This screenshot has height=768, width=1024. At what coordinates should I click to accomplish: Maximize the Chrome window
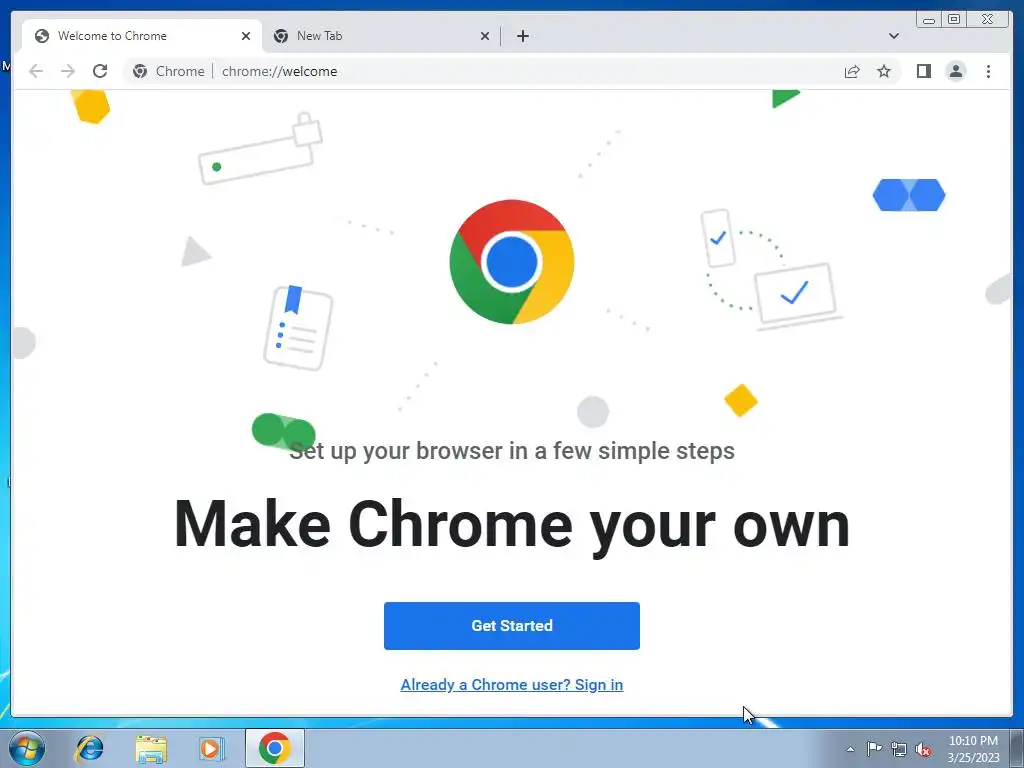point(953,20)
